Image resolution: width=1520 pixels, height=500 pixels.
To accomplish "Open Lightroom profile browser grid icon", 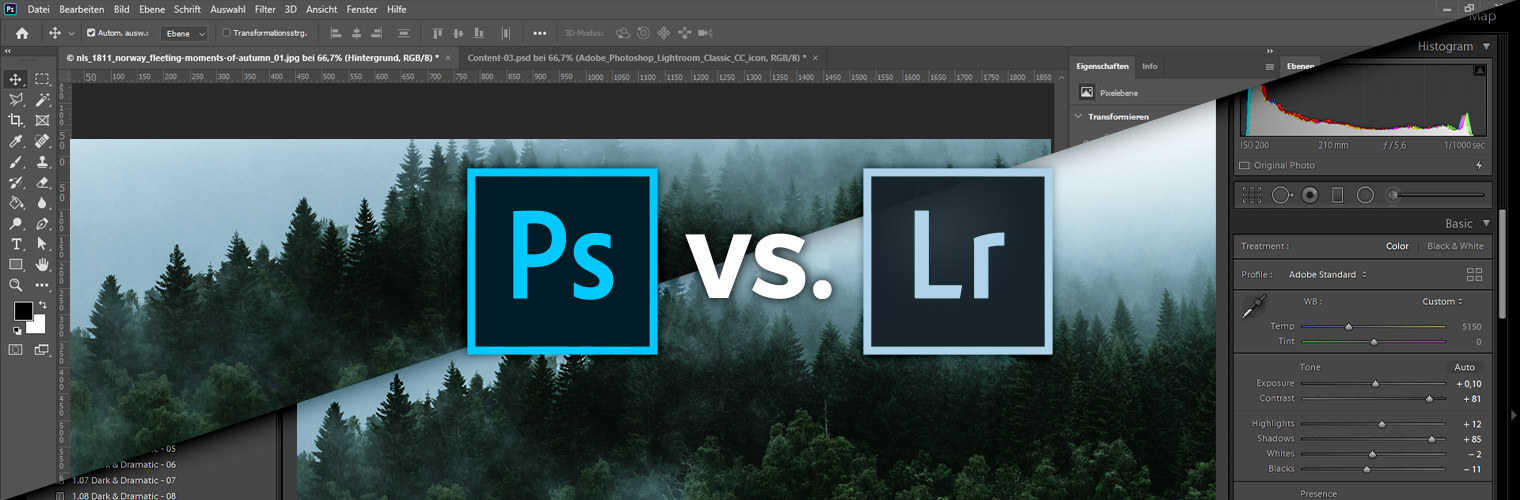I will pos(1474,274).
